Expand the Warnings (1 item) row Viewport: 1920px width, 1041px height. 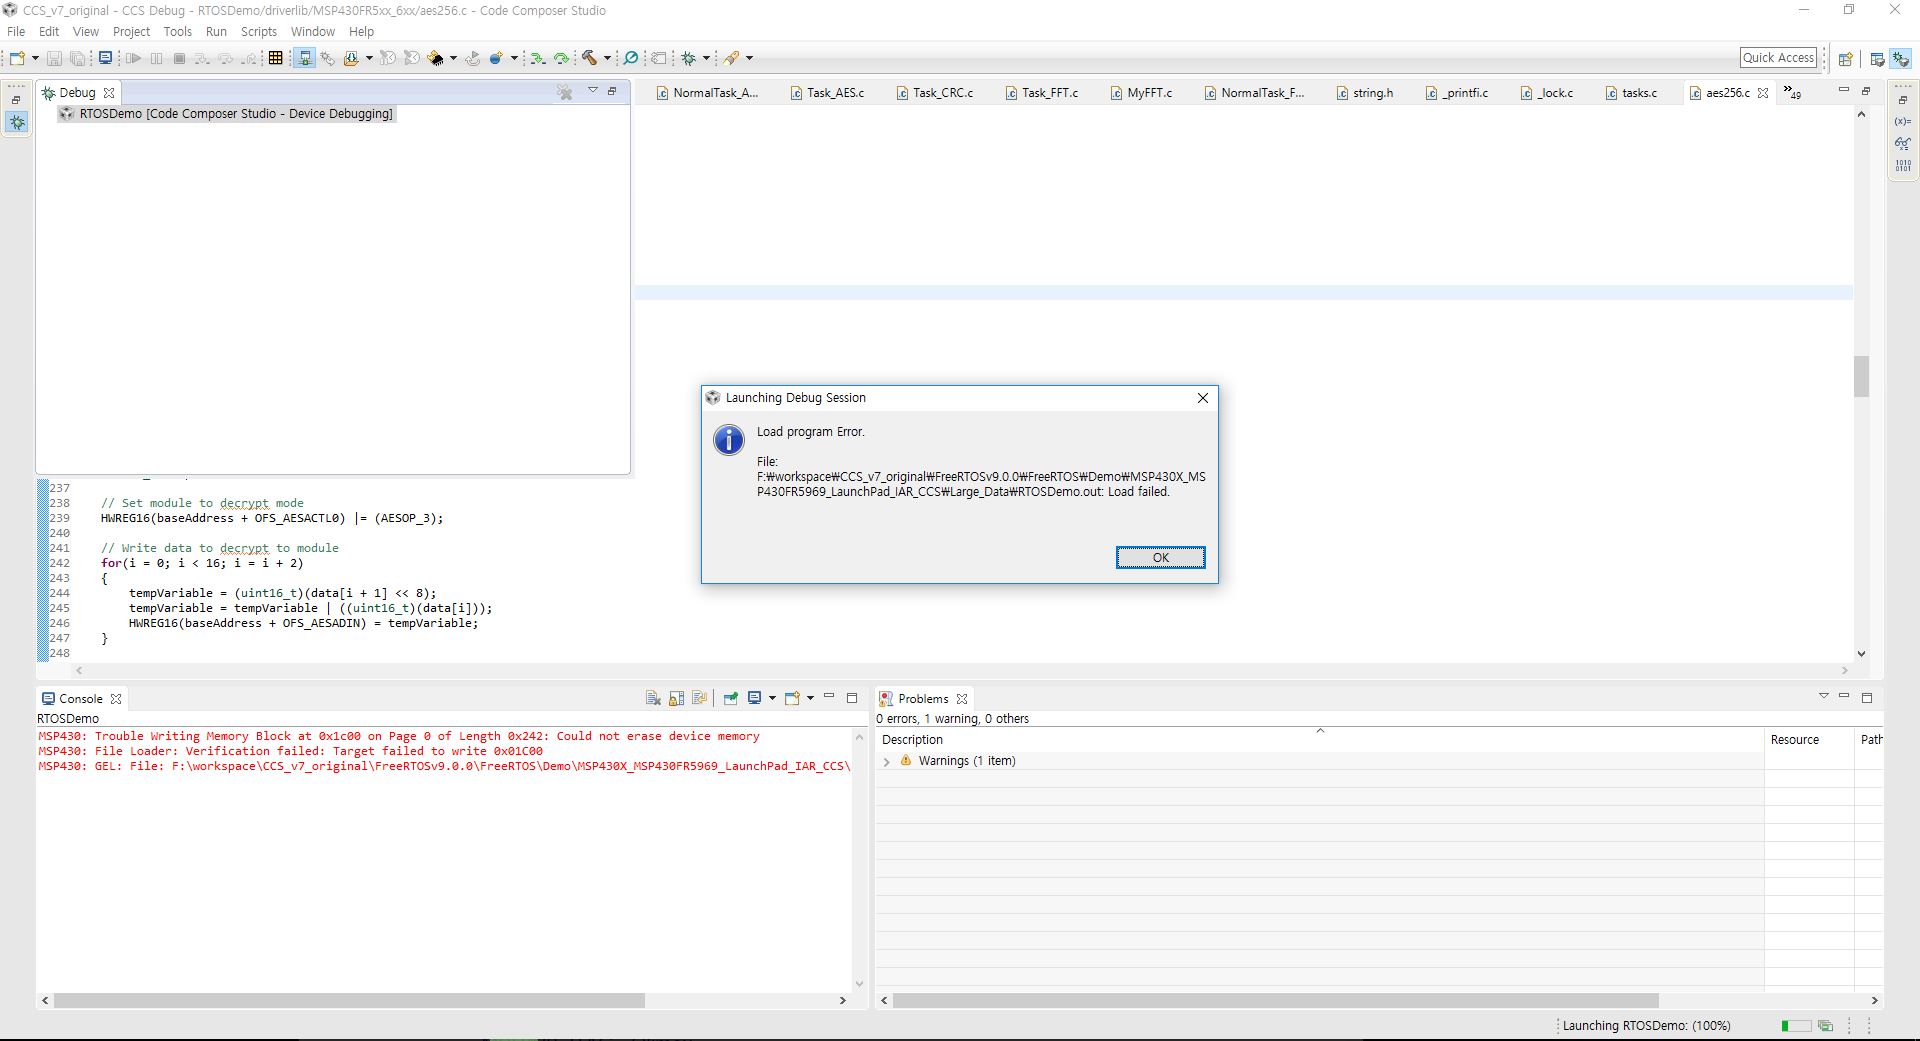[886, 761]
